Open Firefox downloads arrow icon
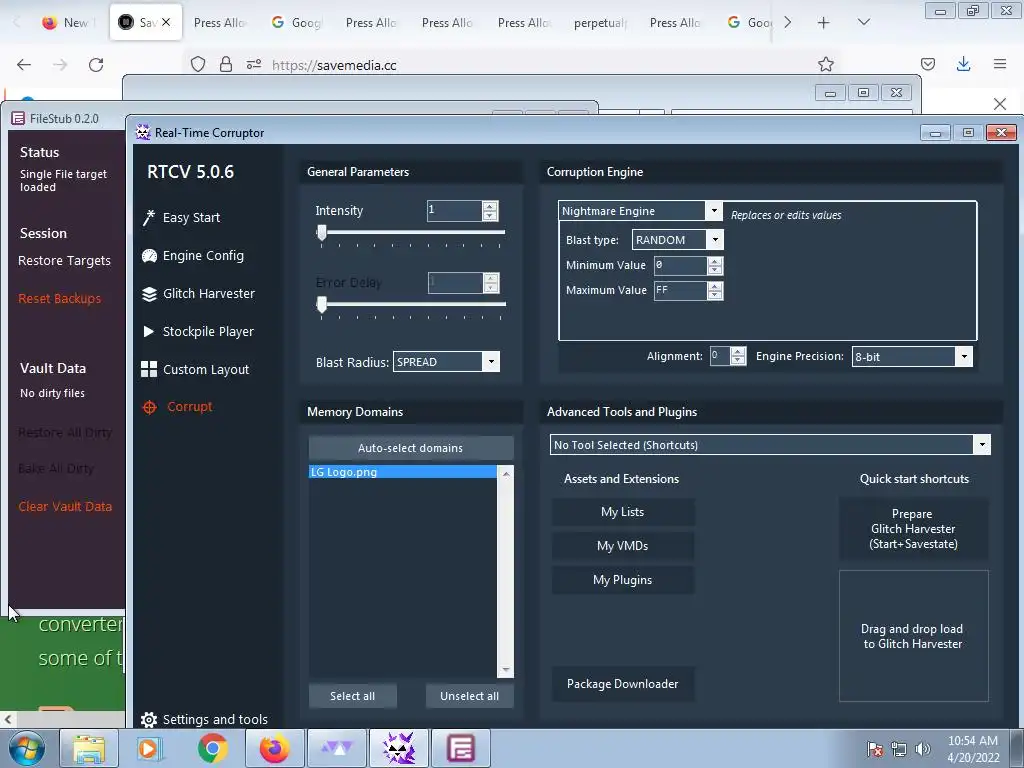Screen dimensions: 1024x768 click(963, 64)
